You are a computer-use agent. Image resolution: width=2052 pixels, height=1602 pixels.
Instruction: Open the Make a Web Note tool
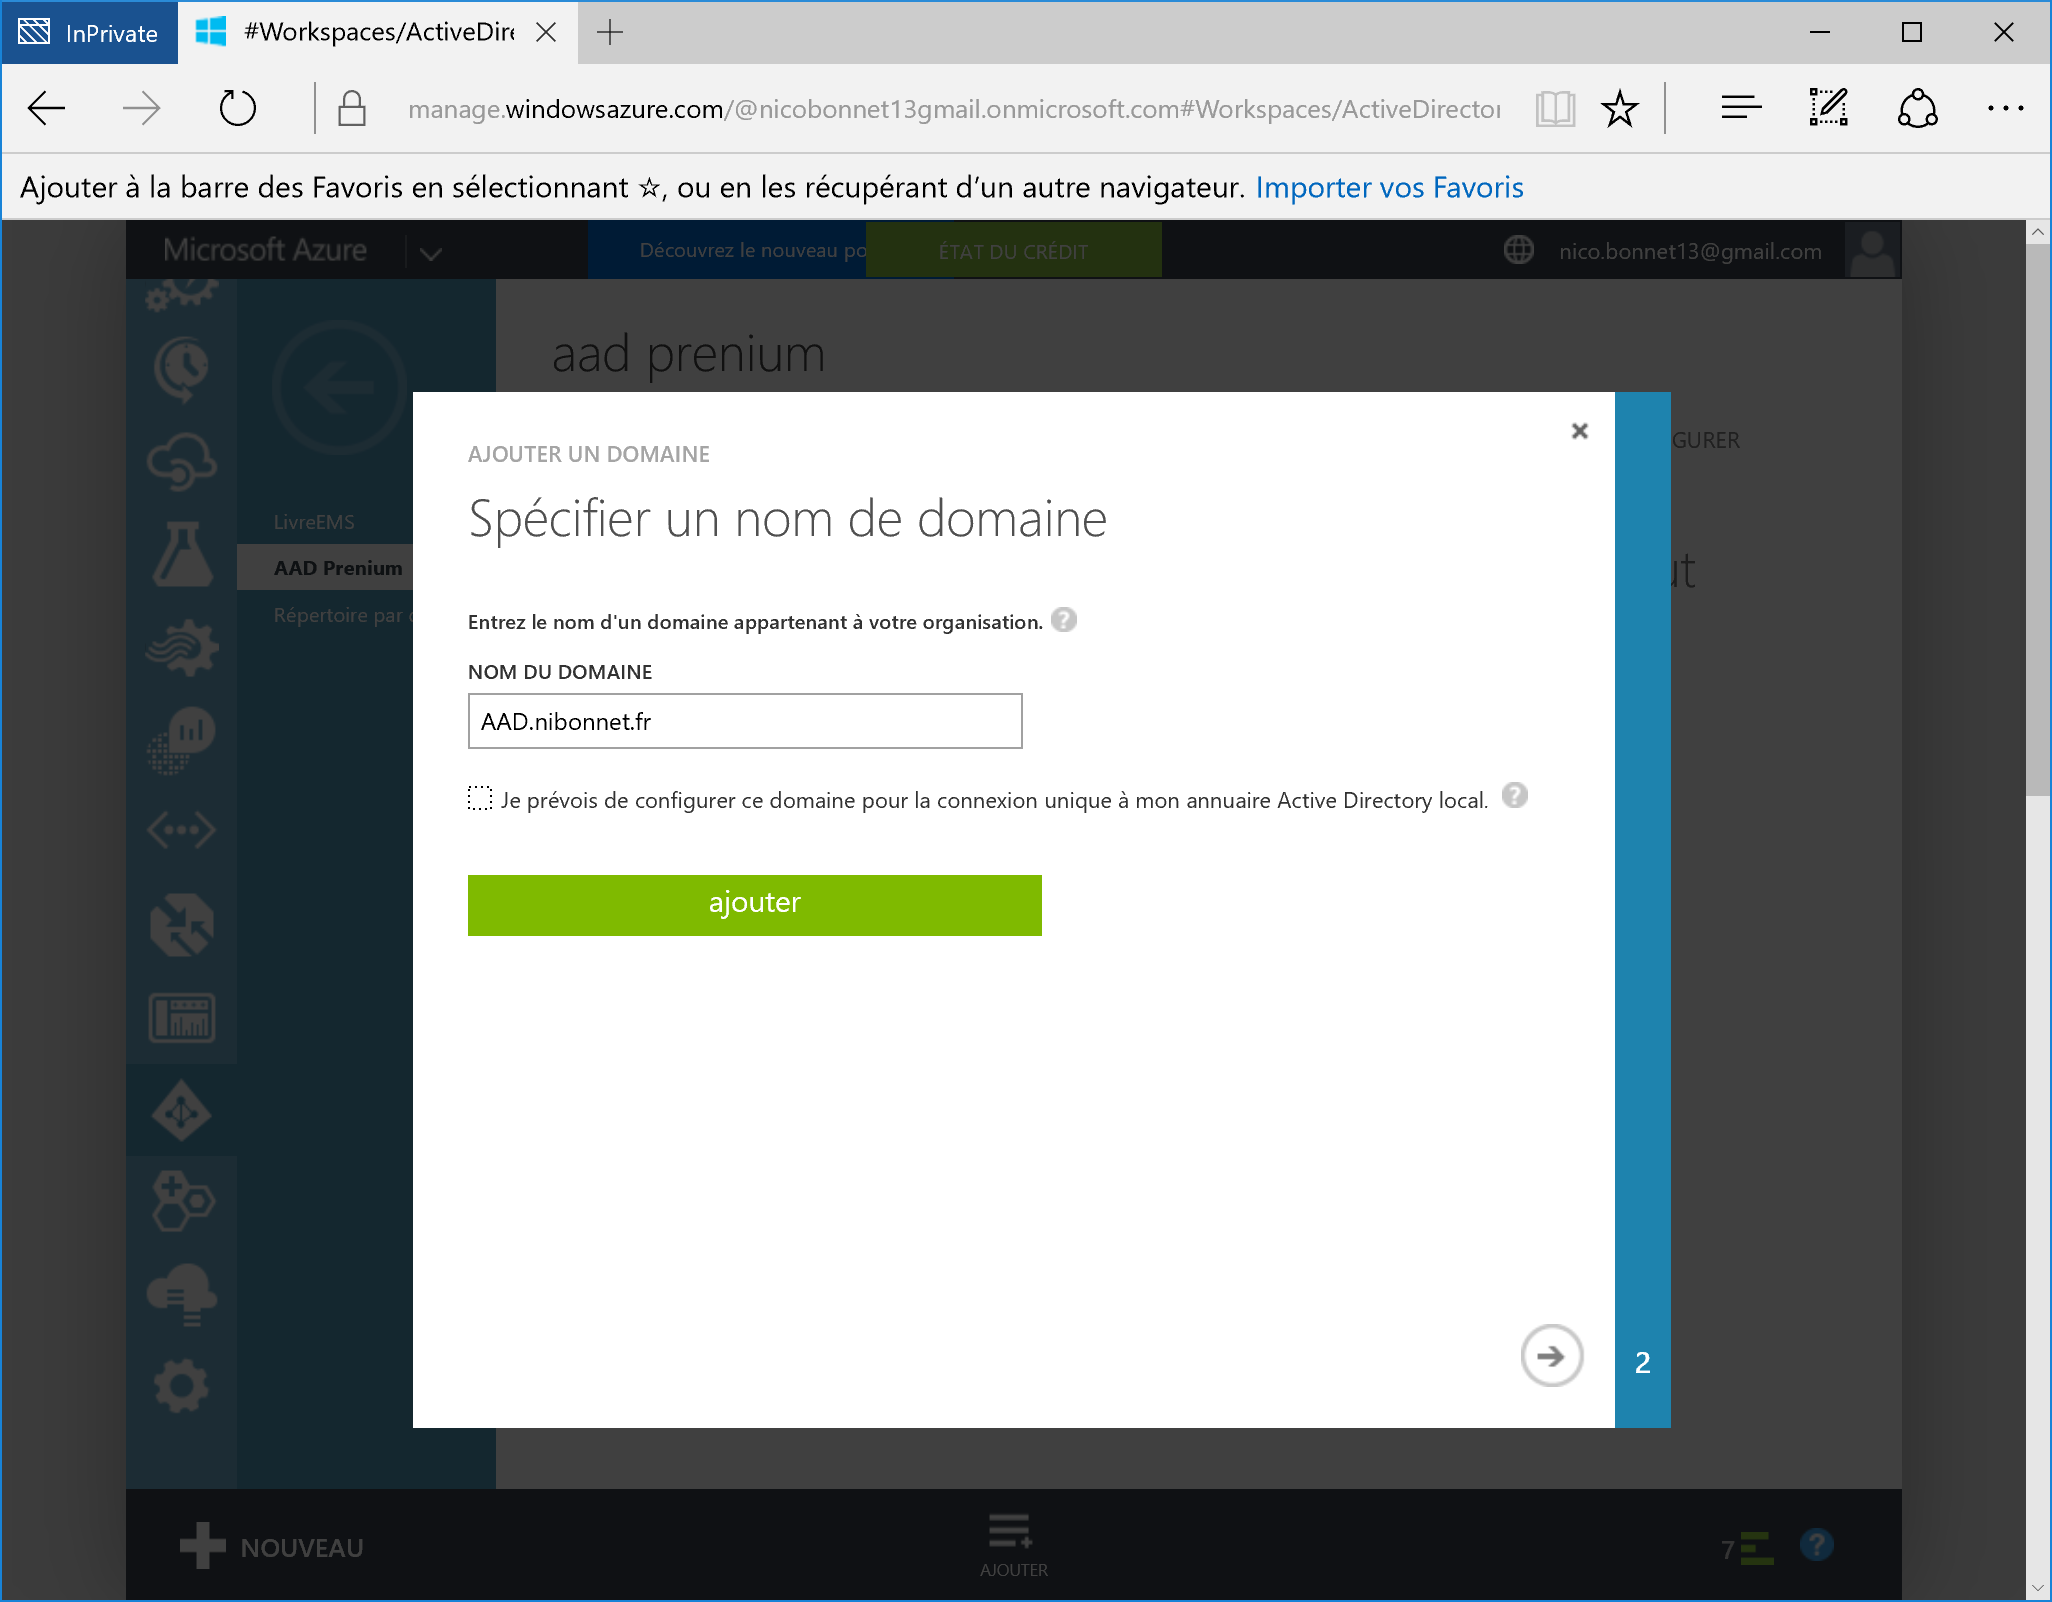(x=1828, y=108)
